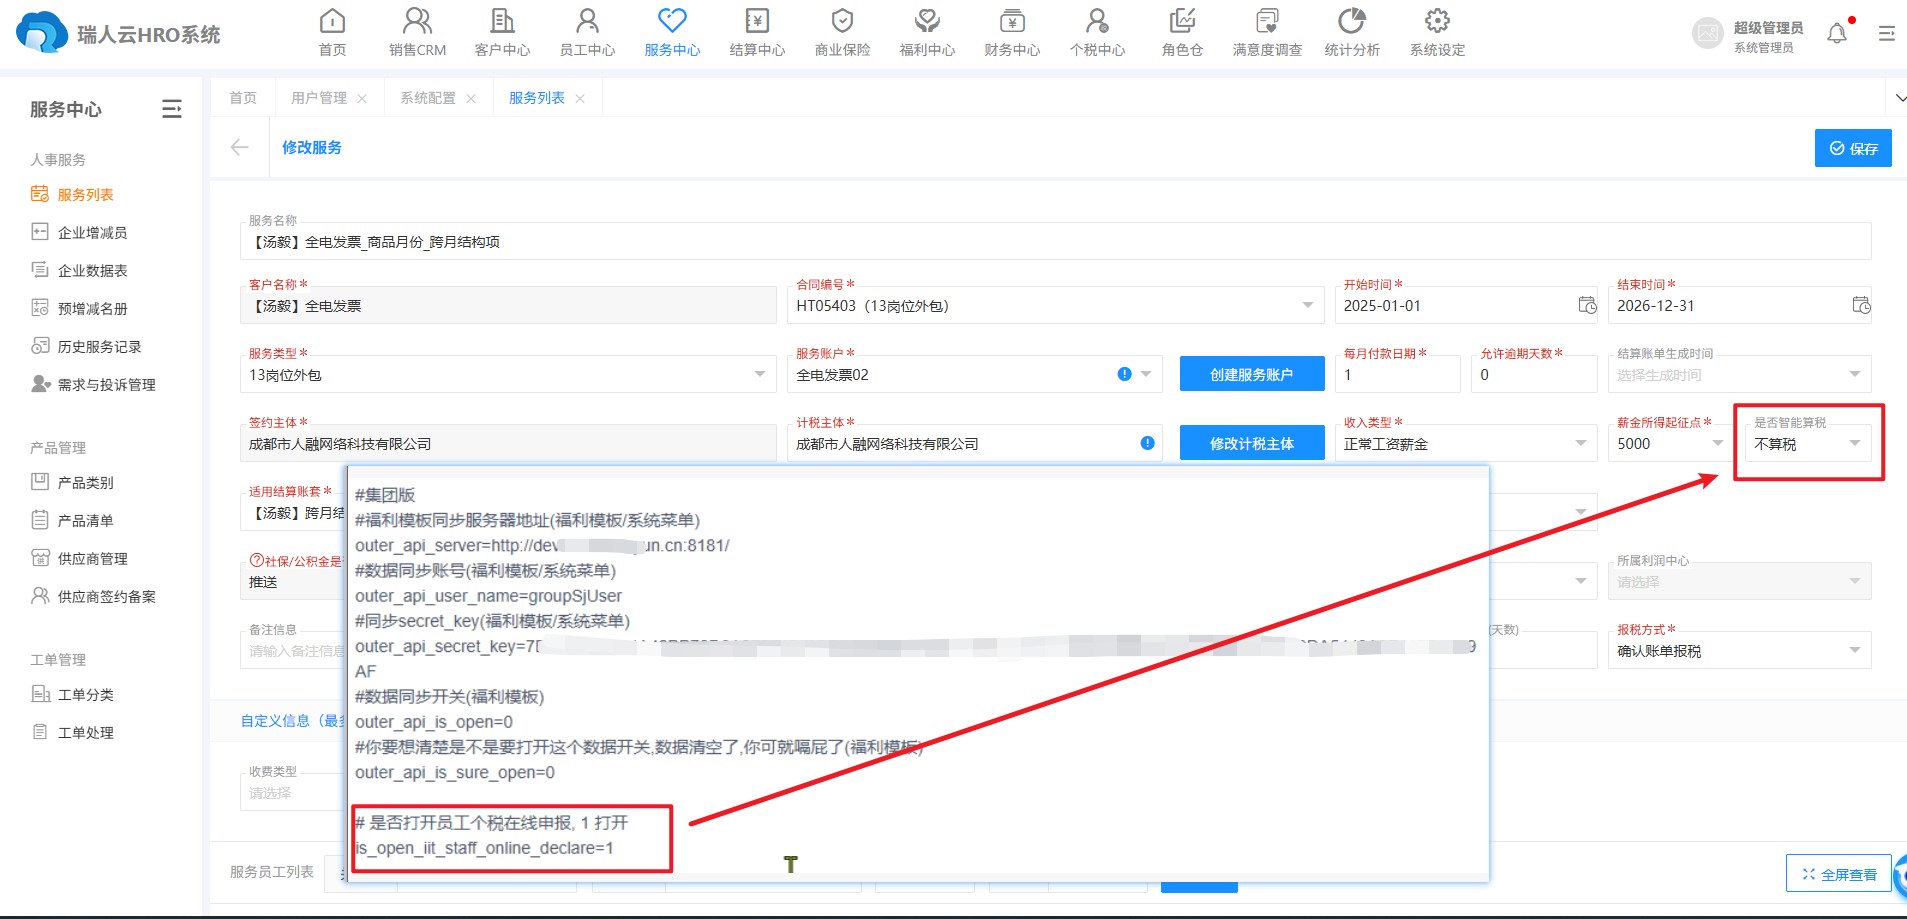
Task: Open 结束时间 calendar picker
Action: (1861, 305)
